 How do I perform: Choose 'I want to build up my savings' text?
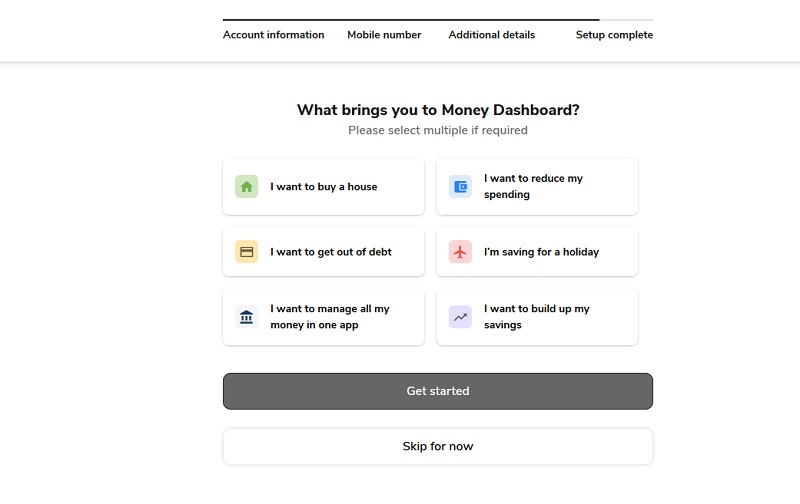[537, 317]
